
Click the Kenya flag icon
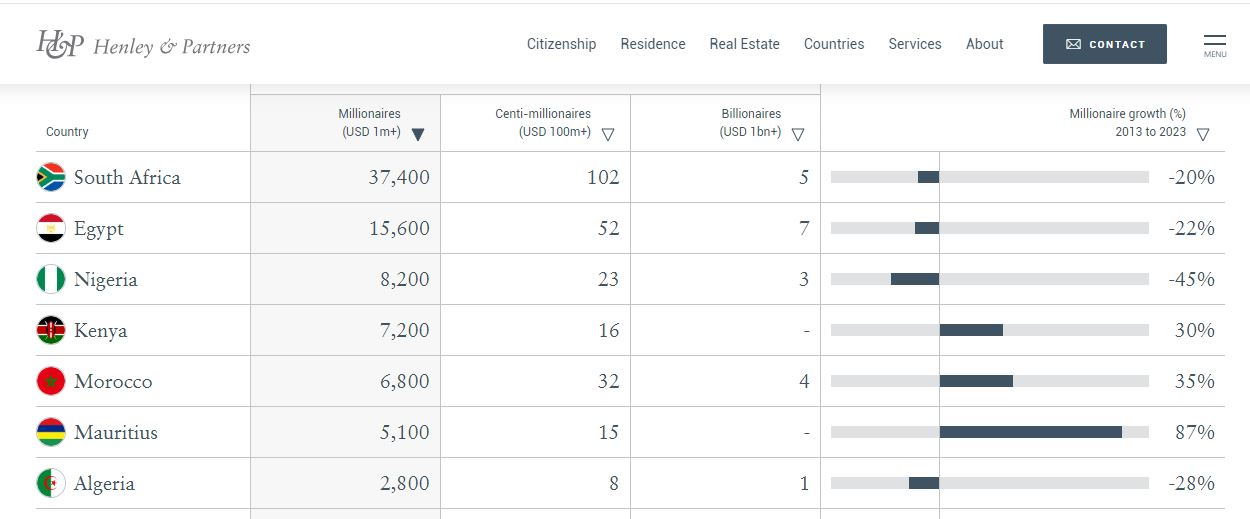(51, 330)
